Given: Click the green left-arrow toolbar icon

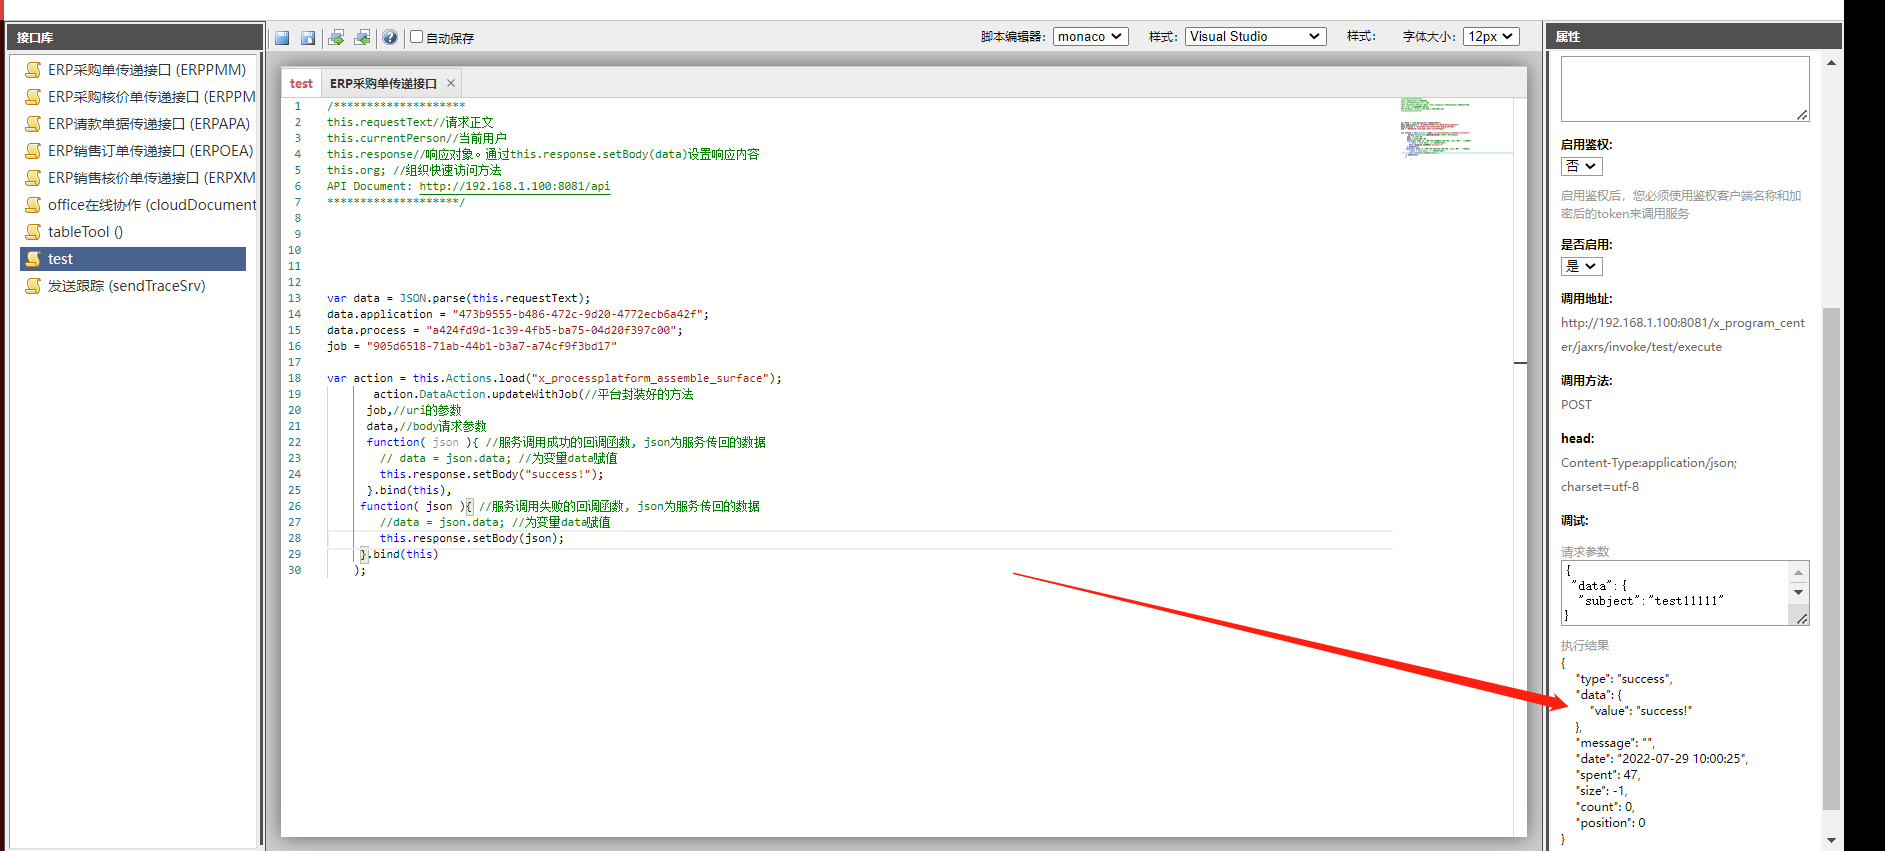Looking at the screenshot, I should point(362,38).
